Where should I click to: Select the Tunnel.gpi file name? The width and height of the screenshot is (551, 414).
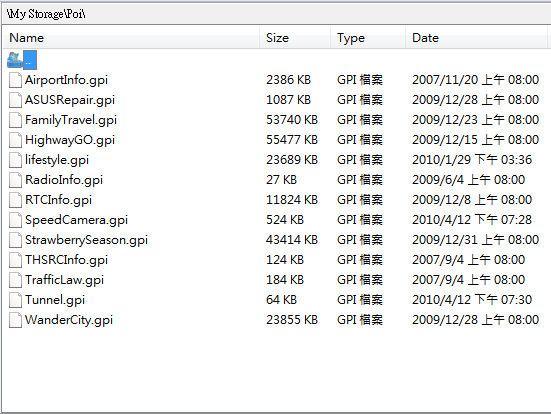click(55, 300)
